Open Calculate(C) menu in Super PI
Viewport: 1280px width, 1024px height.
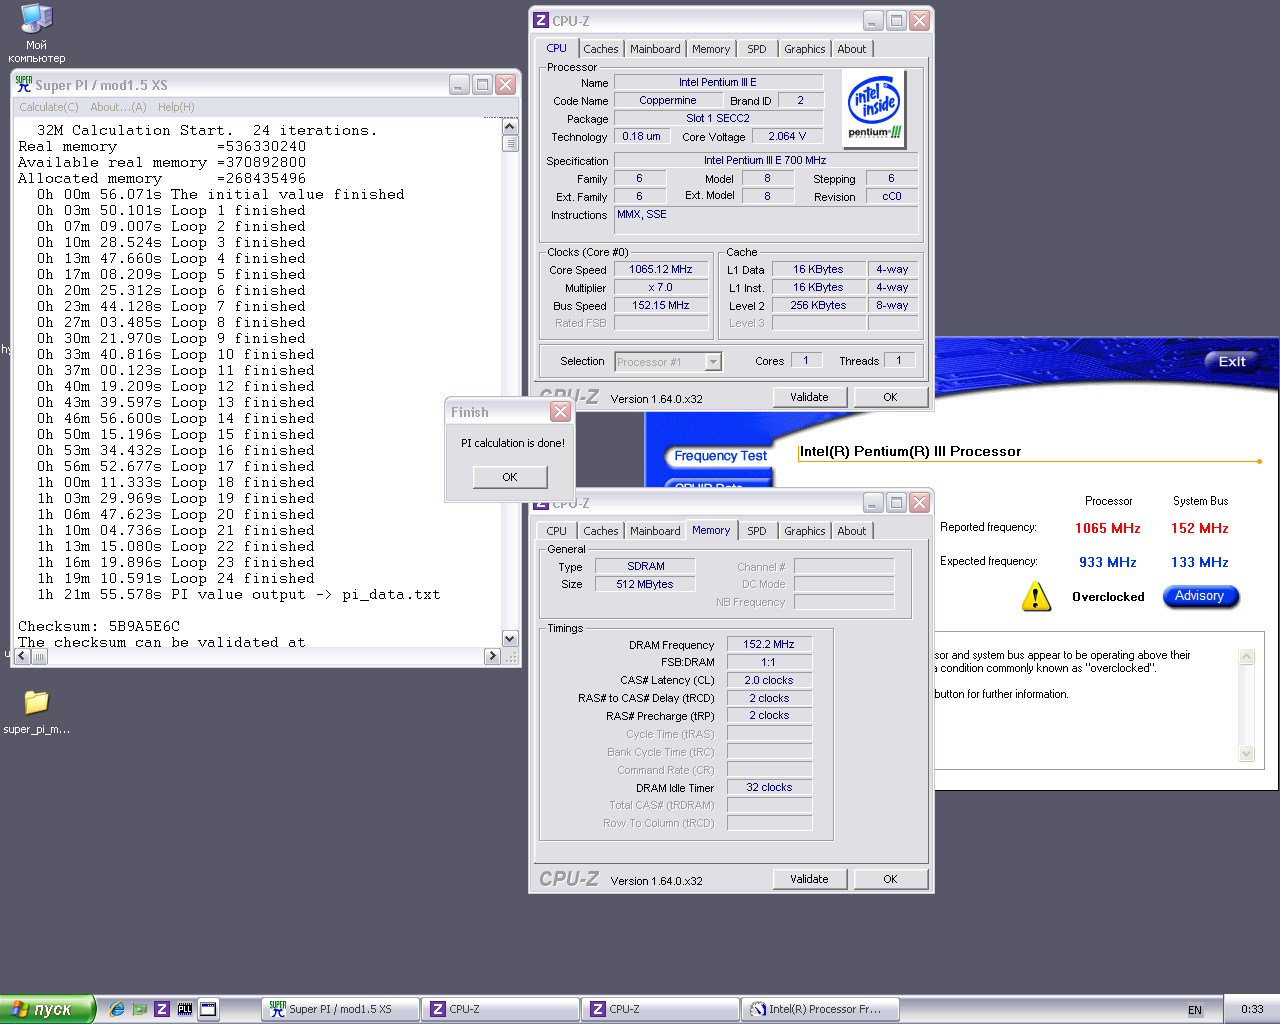pyautogui.click(x=49, y=107)
